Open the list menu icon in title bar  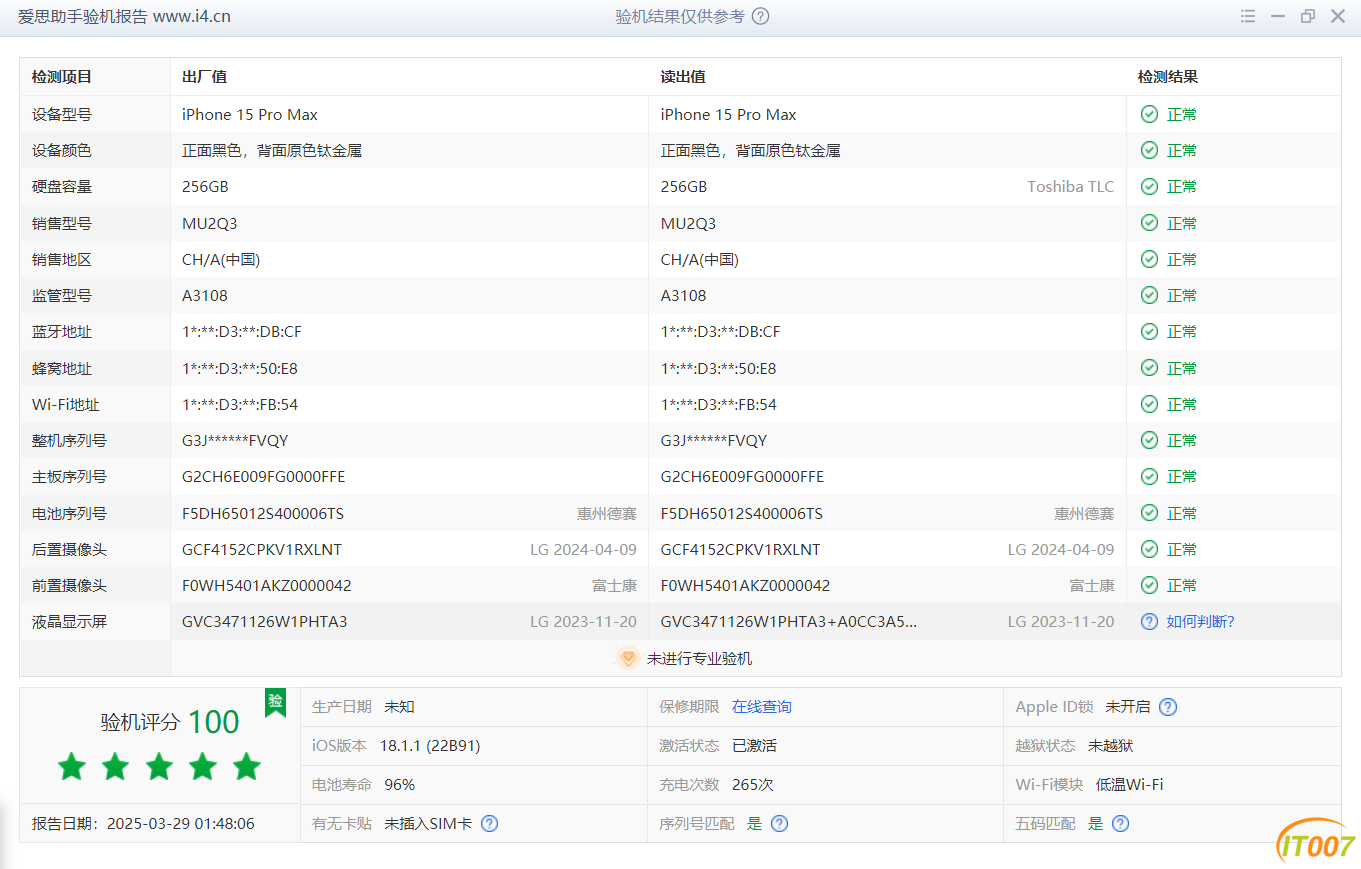tap(1248, 16)
